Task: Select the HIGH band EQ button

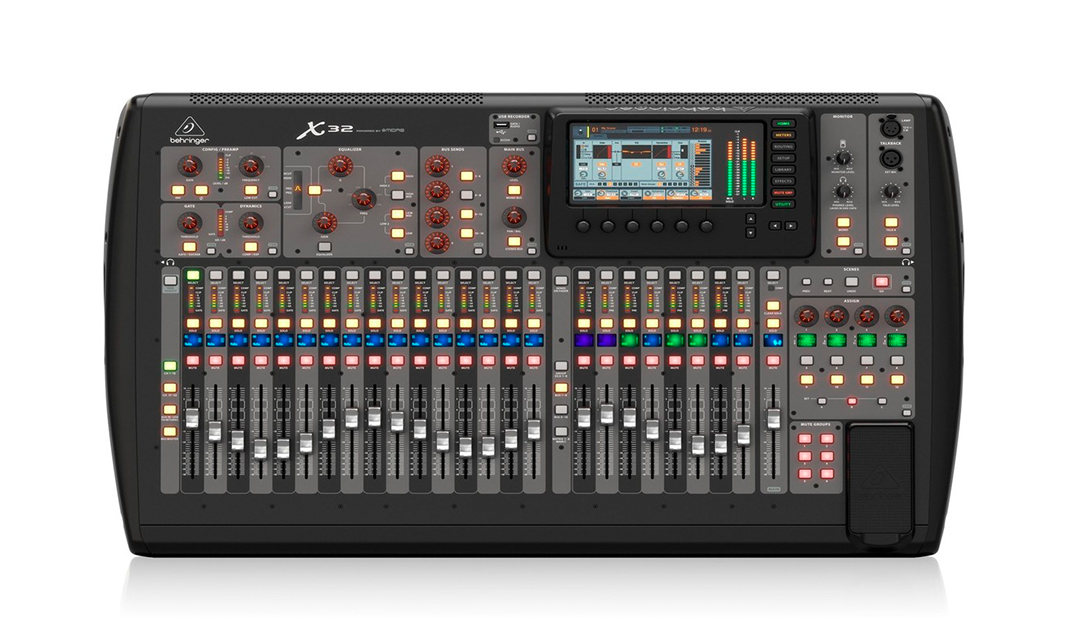Action: (397, 176)
